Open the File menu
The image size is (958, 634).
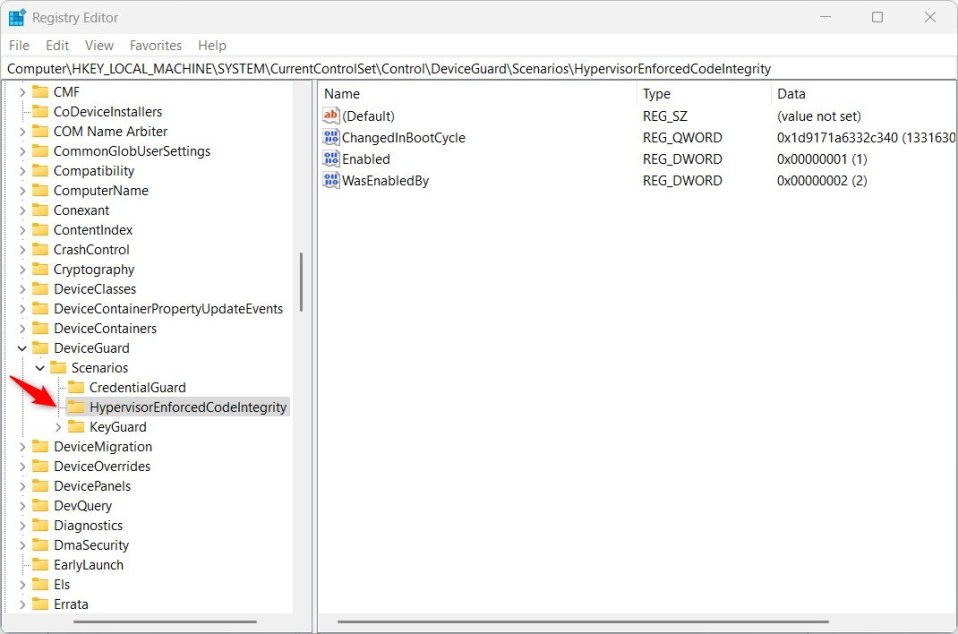coord(18,45)
